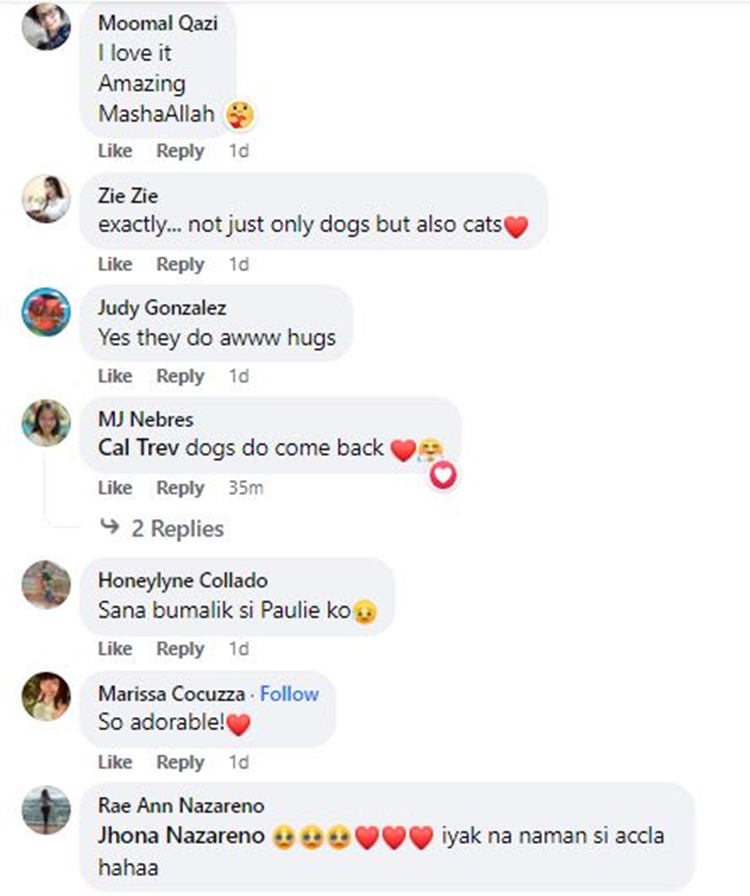The height and width of the screenshot is (896, 750).
Task: Open Honeylyne Collado's avatar image
Action: point(46,584)
